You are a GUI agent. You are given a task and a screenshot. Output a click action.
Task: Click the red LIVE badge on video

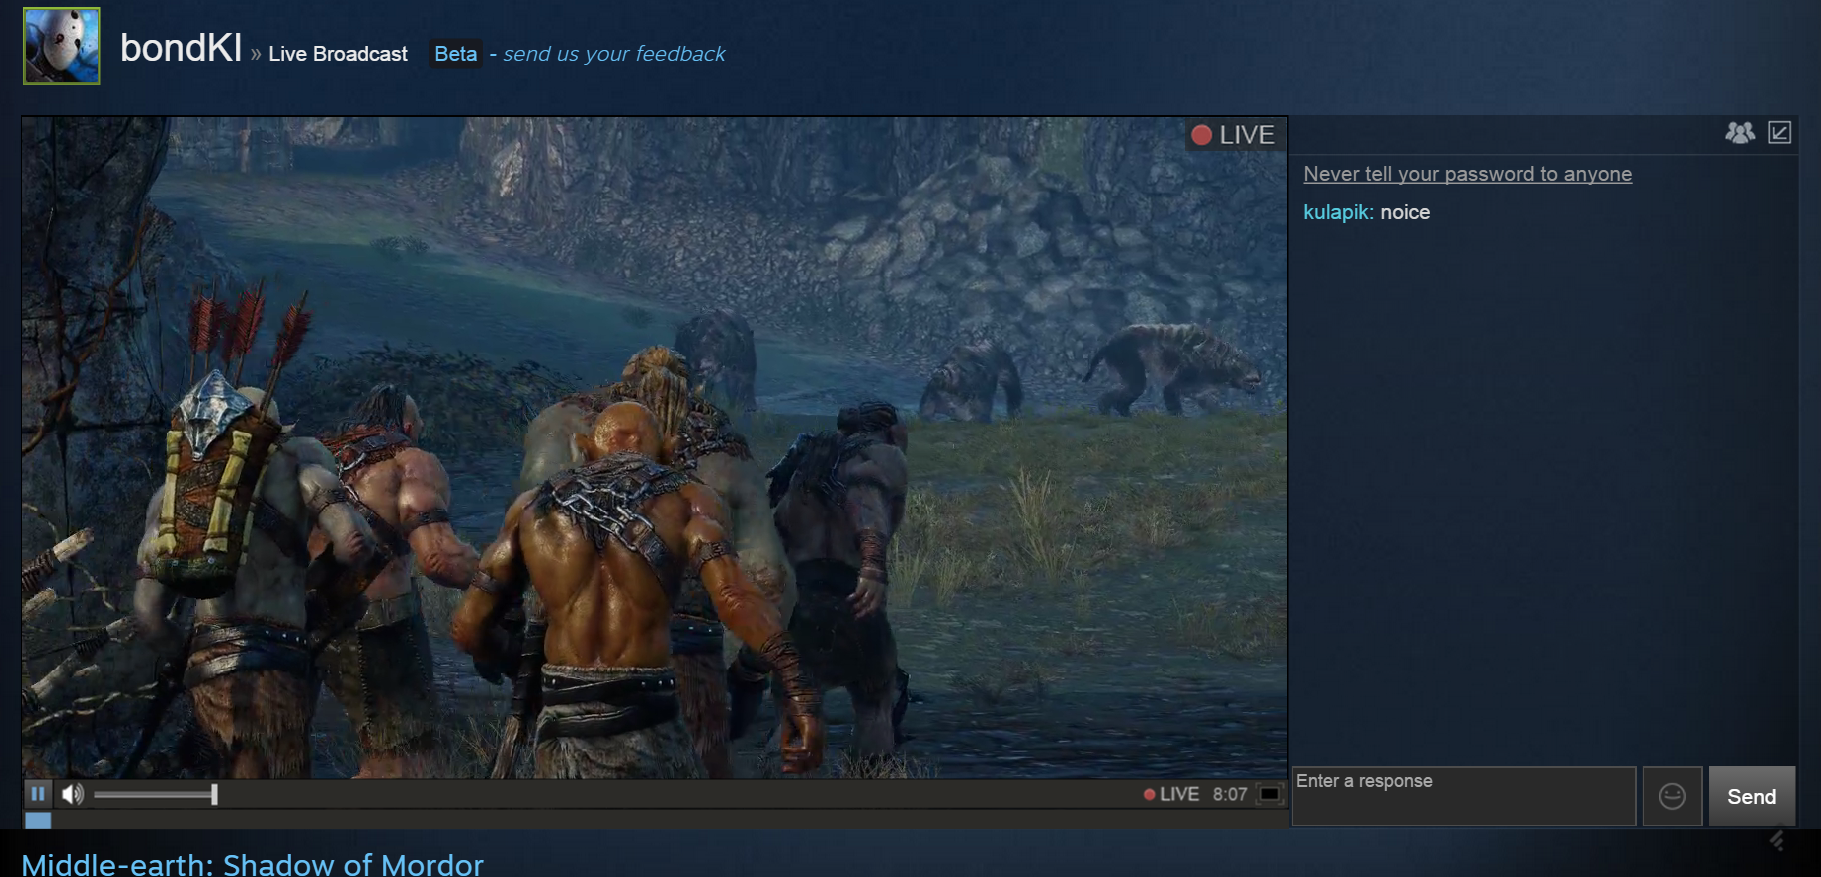click(x=1234, y=135)
